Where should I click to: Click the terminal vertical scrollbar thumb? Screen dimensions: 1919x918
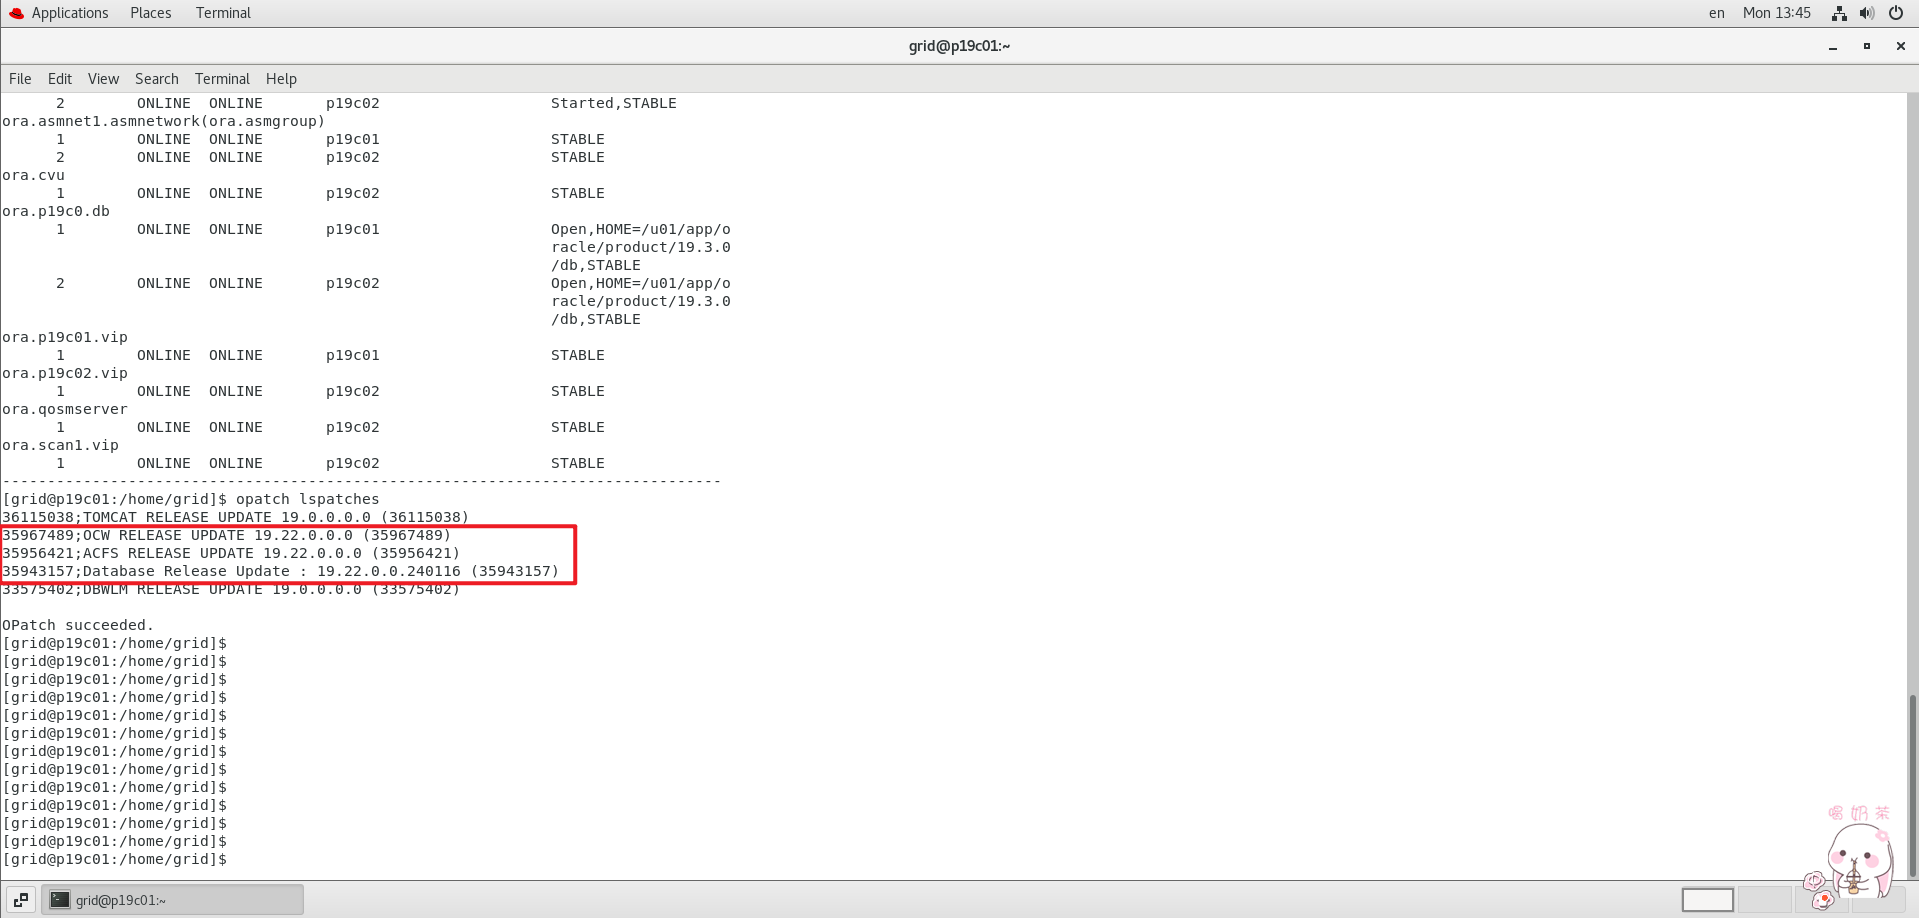1912,785
